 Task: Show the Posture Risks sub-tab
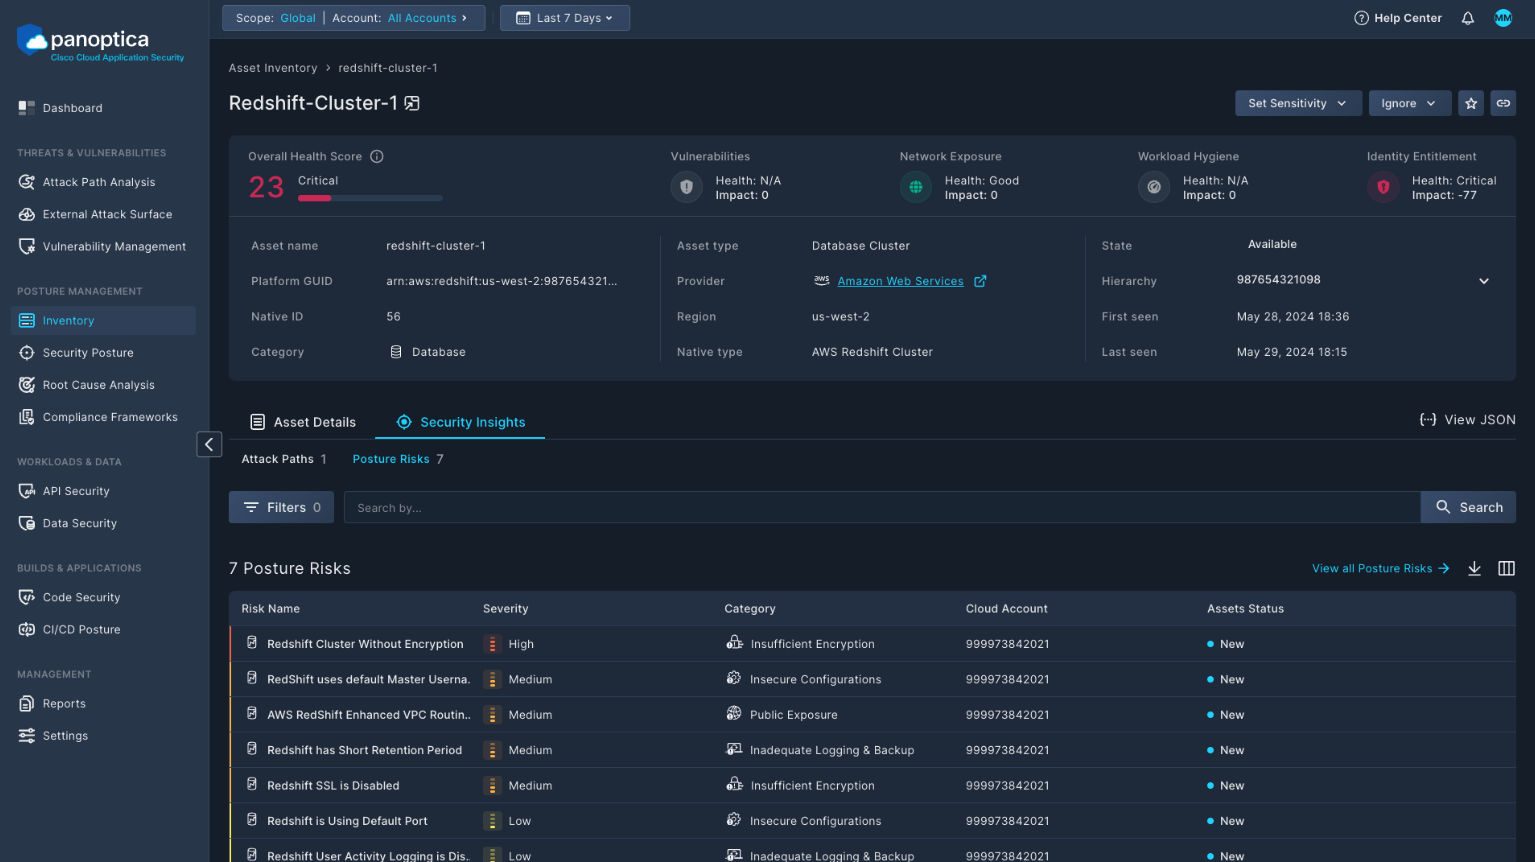click(x=398, y=459)
